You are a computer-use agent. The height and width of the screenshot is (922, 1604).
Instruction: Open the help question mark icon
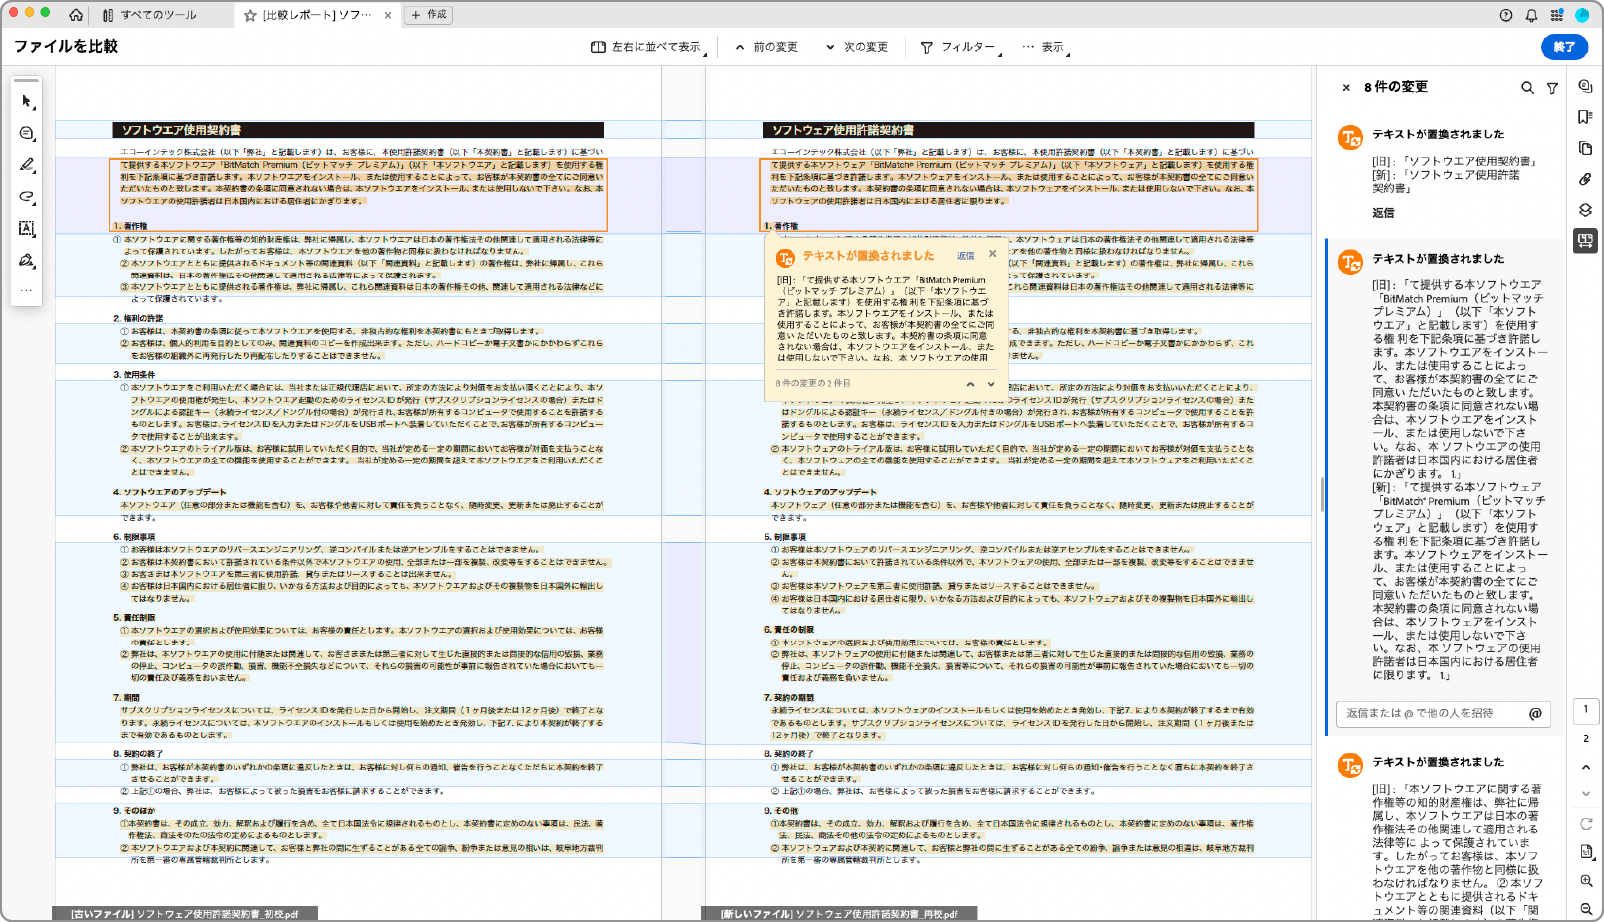(1506, 15)
